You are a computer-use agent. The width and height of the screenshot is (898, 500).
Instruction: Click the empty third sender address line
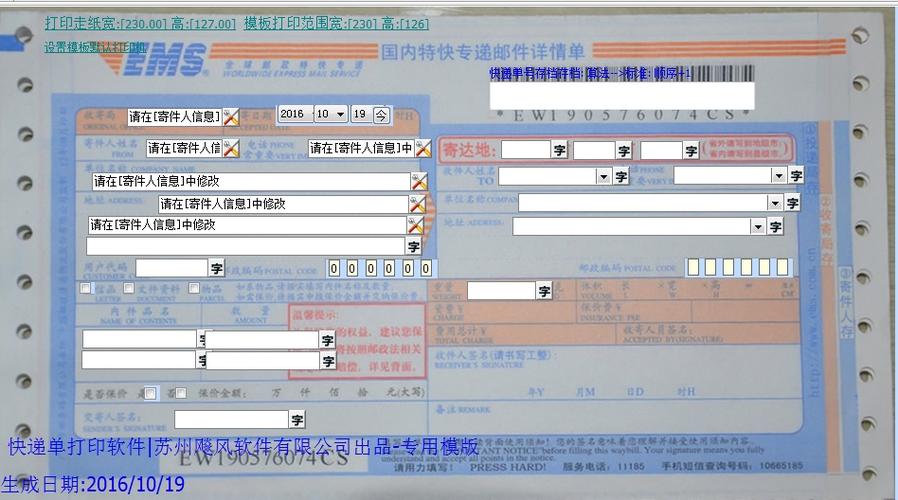pos(246,246)
